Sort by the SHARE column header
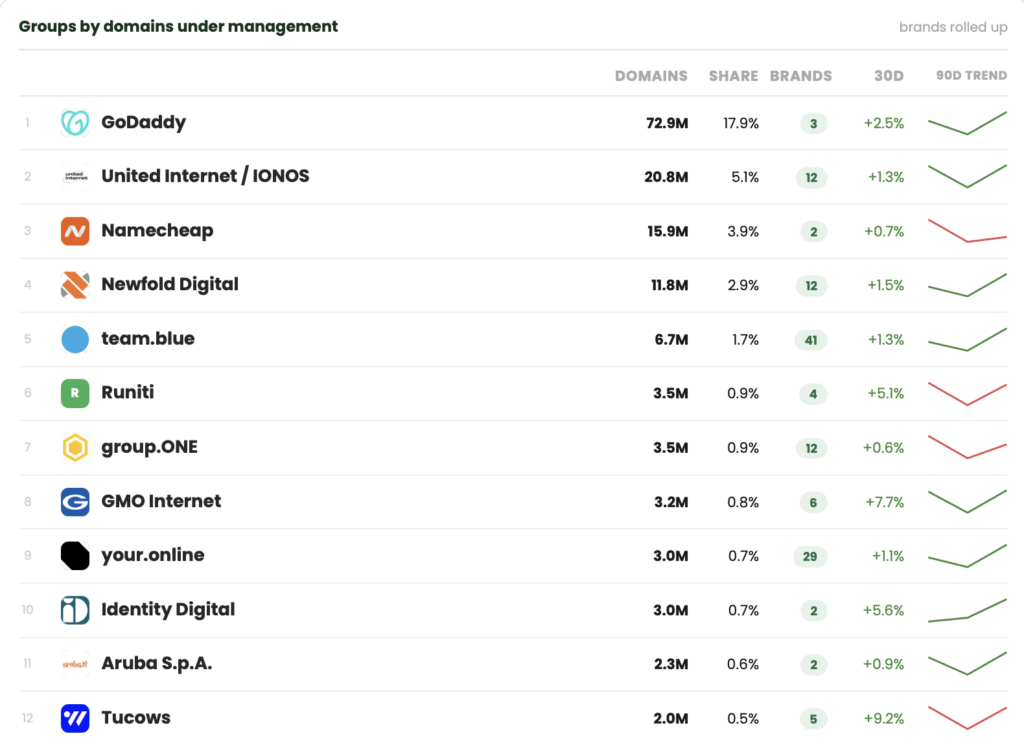Image resolution: width=1024 pixels, height=745 pixels. (x=733, y=76)
